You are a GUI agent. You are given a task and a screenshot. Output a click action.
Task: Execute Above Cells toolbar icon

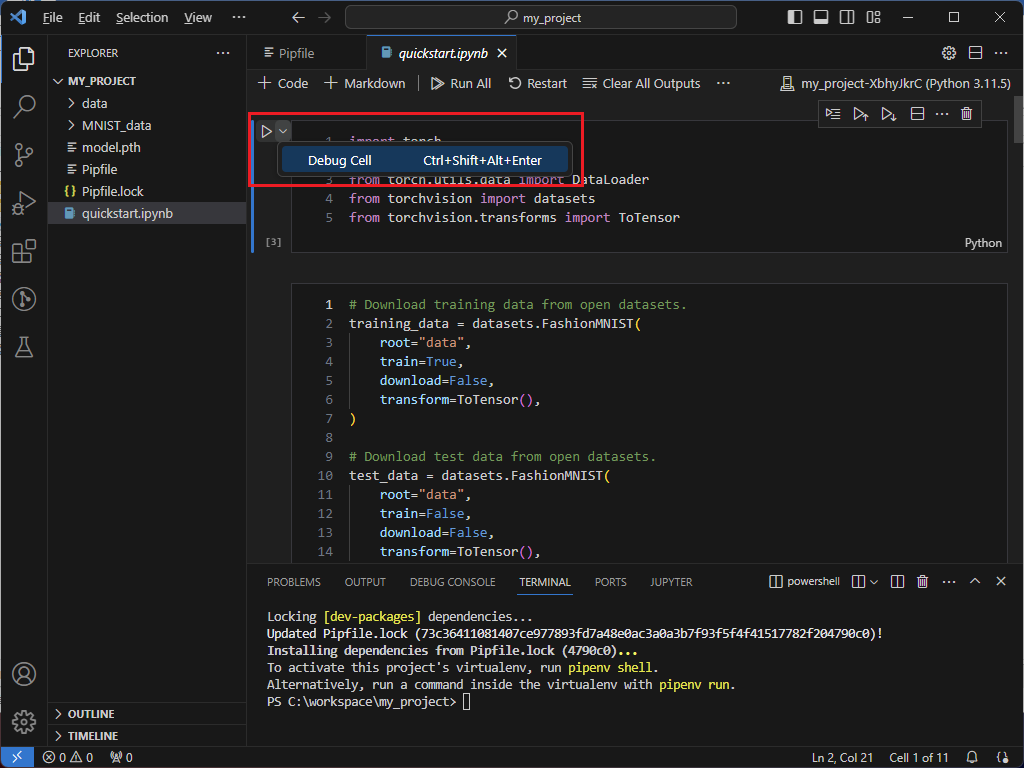click(861, 114)
